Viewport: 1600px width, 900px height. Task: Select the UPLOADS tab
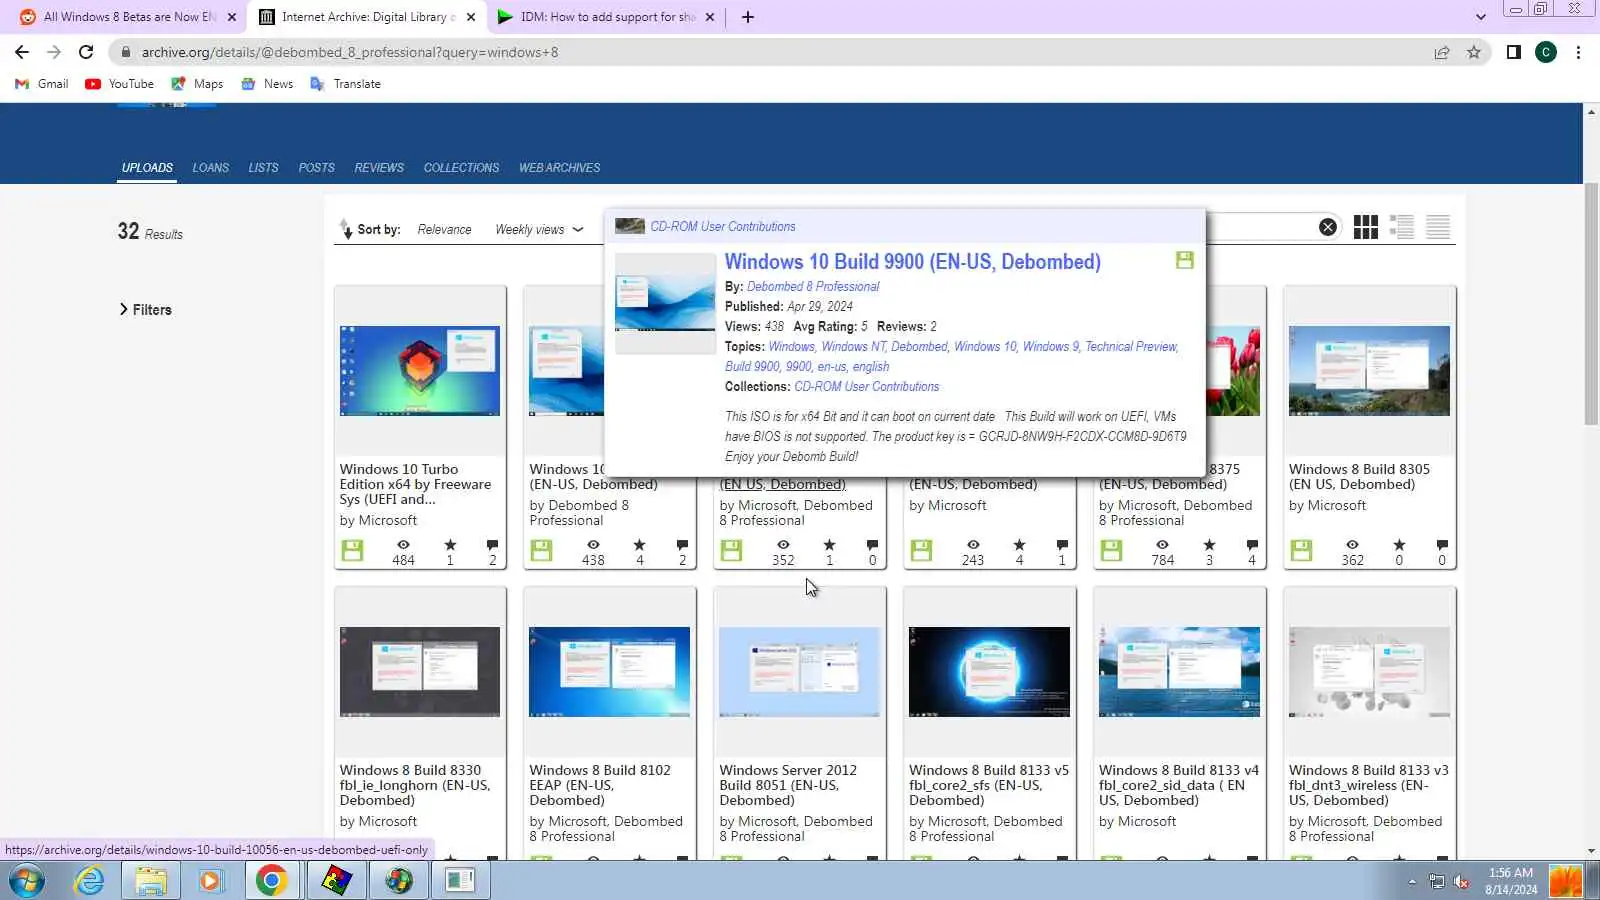point(147,168)
